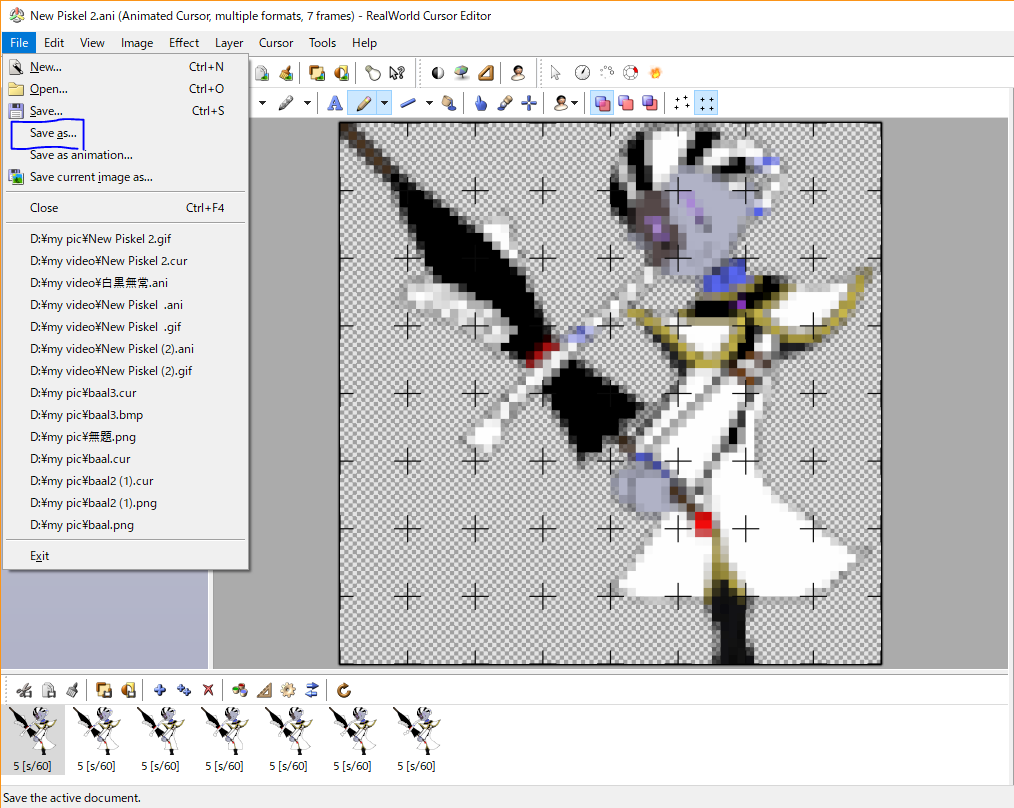This screenshot has width=1014, height=808.
Task: Select the Brush tool in toolbar
Action: (x=505, y=103)
